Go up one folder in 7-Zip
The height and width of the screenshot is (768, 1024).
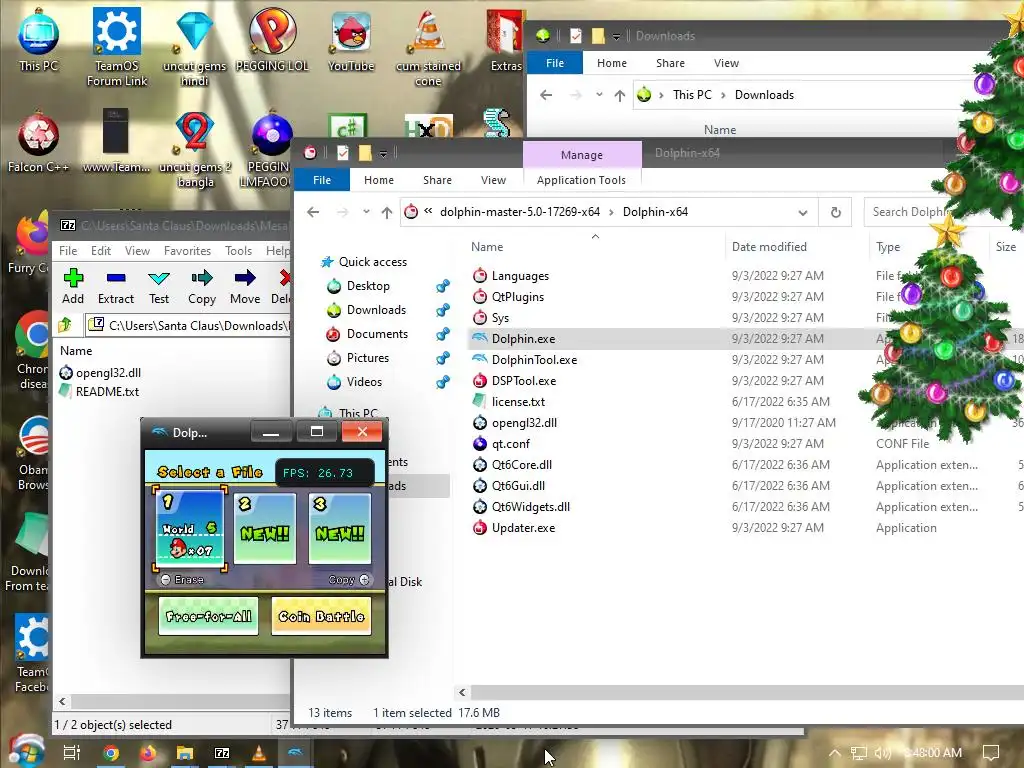tap(65, 325)
